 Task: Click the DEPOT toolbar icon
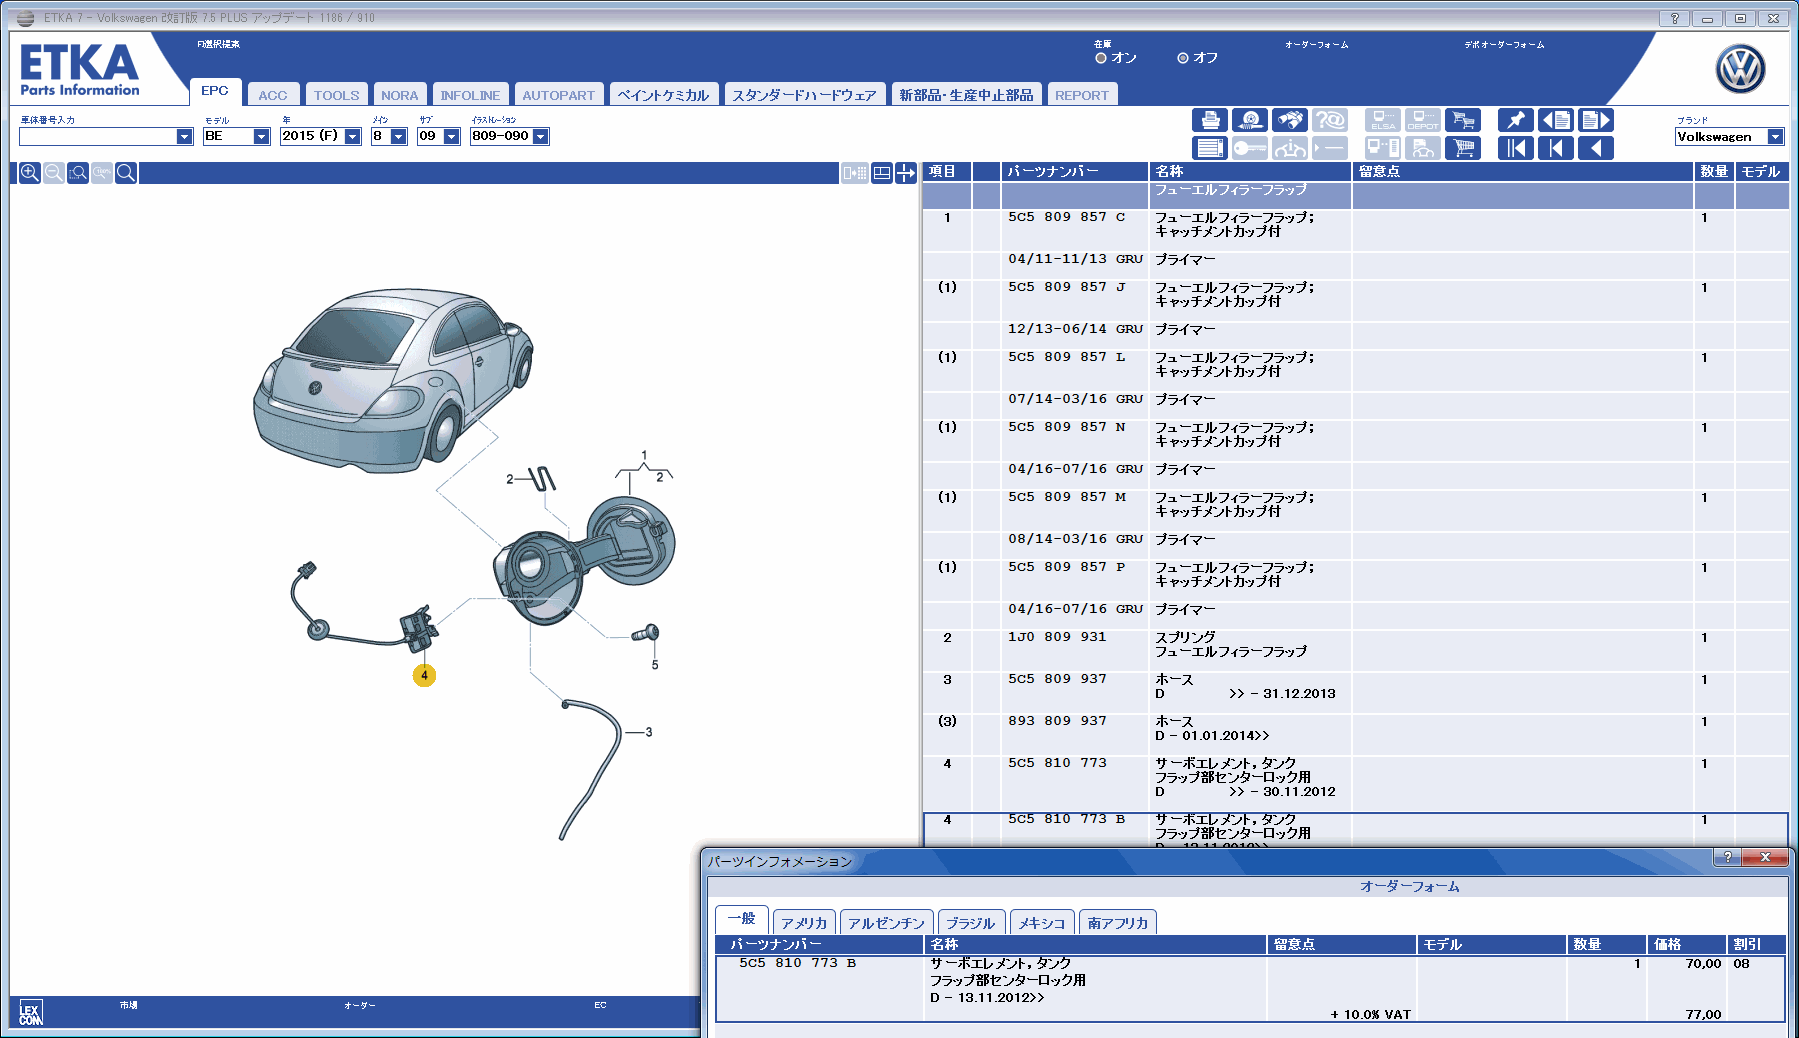[1423, 120]
